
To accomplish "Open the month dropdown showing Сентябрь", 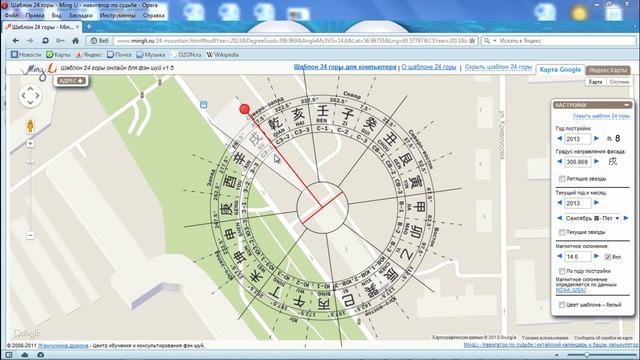I will tap(592, 218).
